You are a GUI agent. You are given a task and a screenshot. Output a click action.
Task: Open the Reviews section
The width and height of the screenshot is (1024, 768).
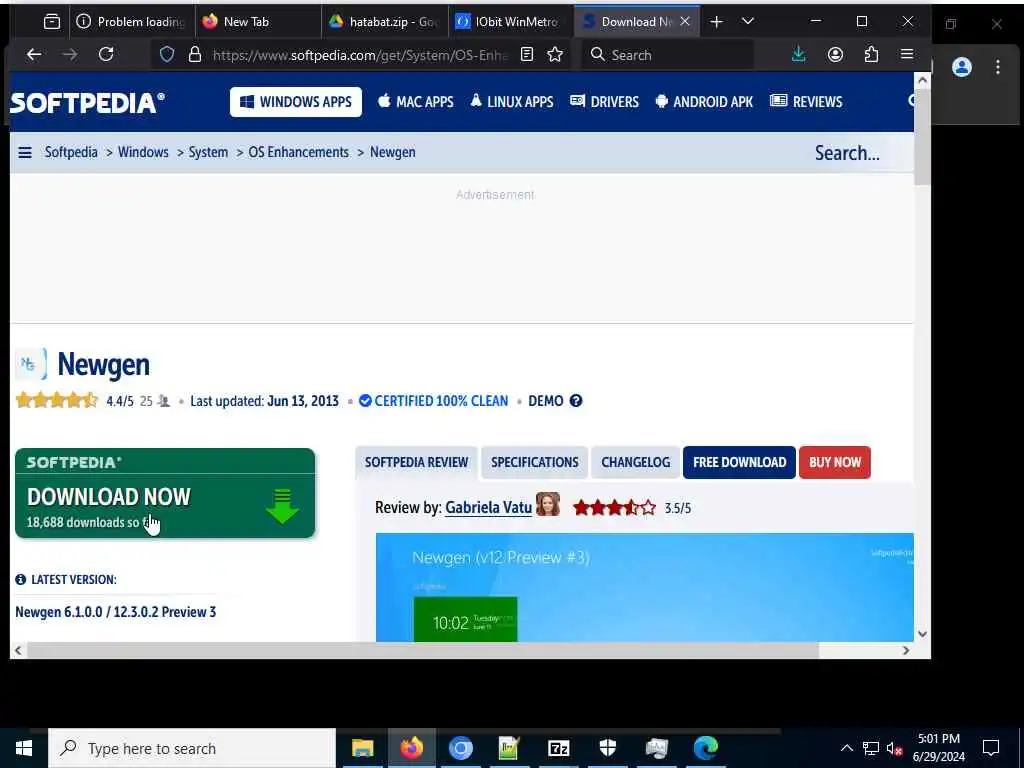click(807, 102)
